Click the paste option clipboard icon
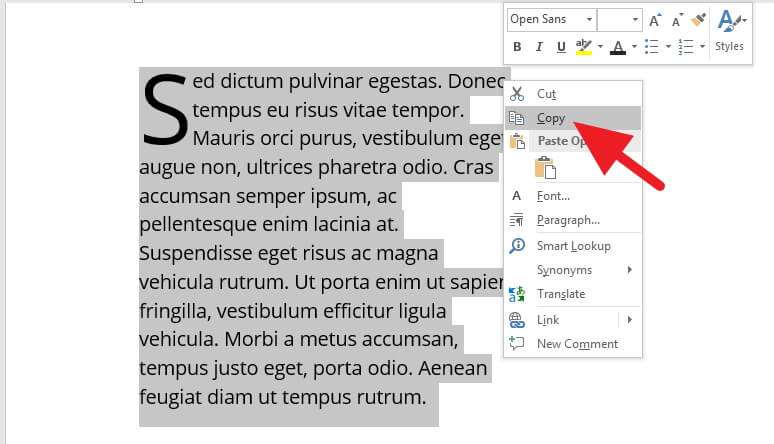This screenshot has height=444, width=774. pos(545,168)
